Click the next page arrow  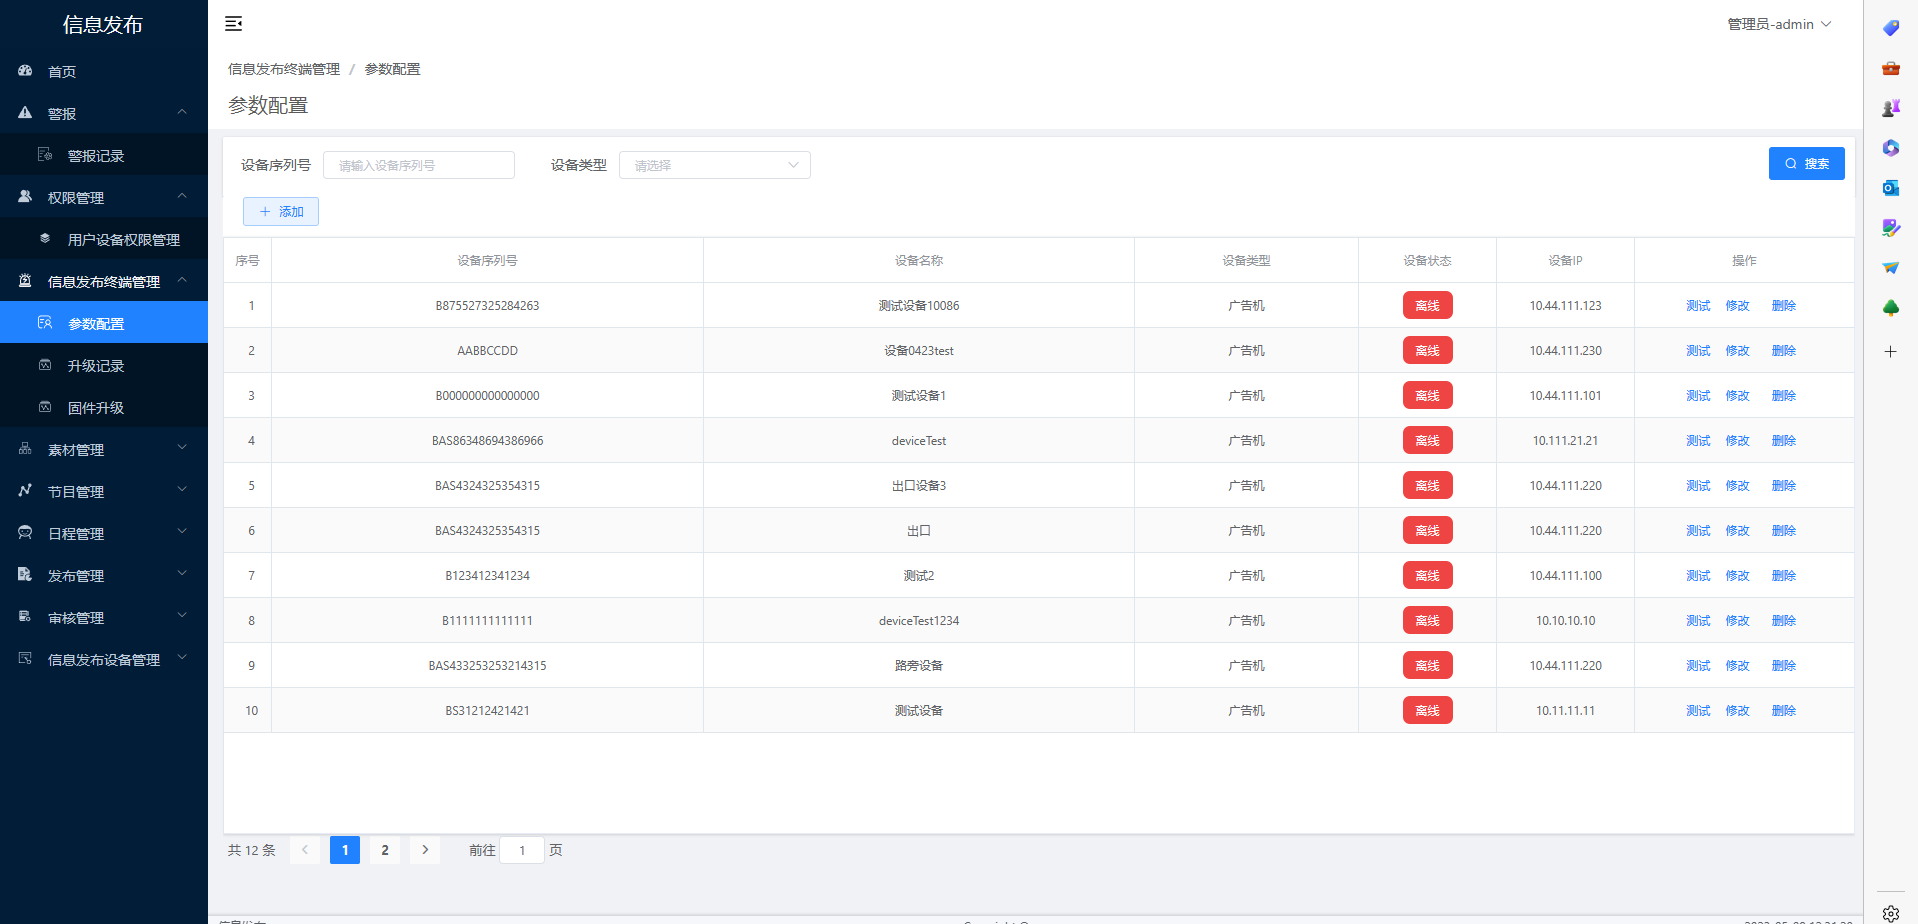coord(425,850)
